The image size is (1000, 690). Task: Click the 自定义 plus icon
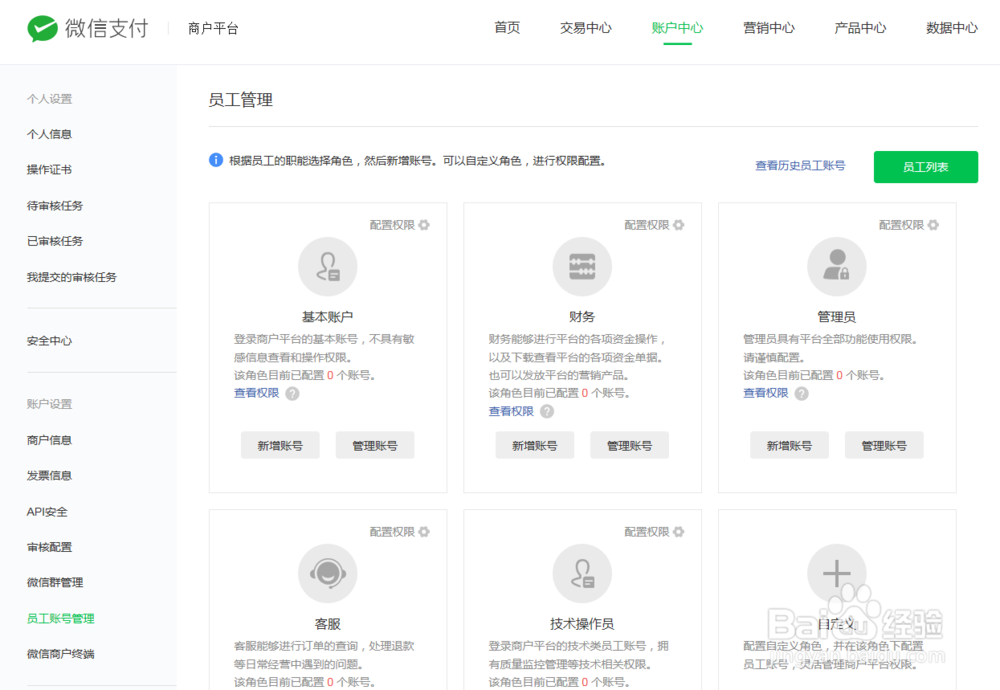(x=837, y=573)
